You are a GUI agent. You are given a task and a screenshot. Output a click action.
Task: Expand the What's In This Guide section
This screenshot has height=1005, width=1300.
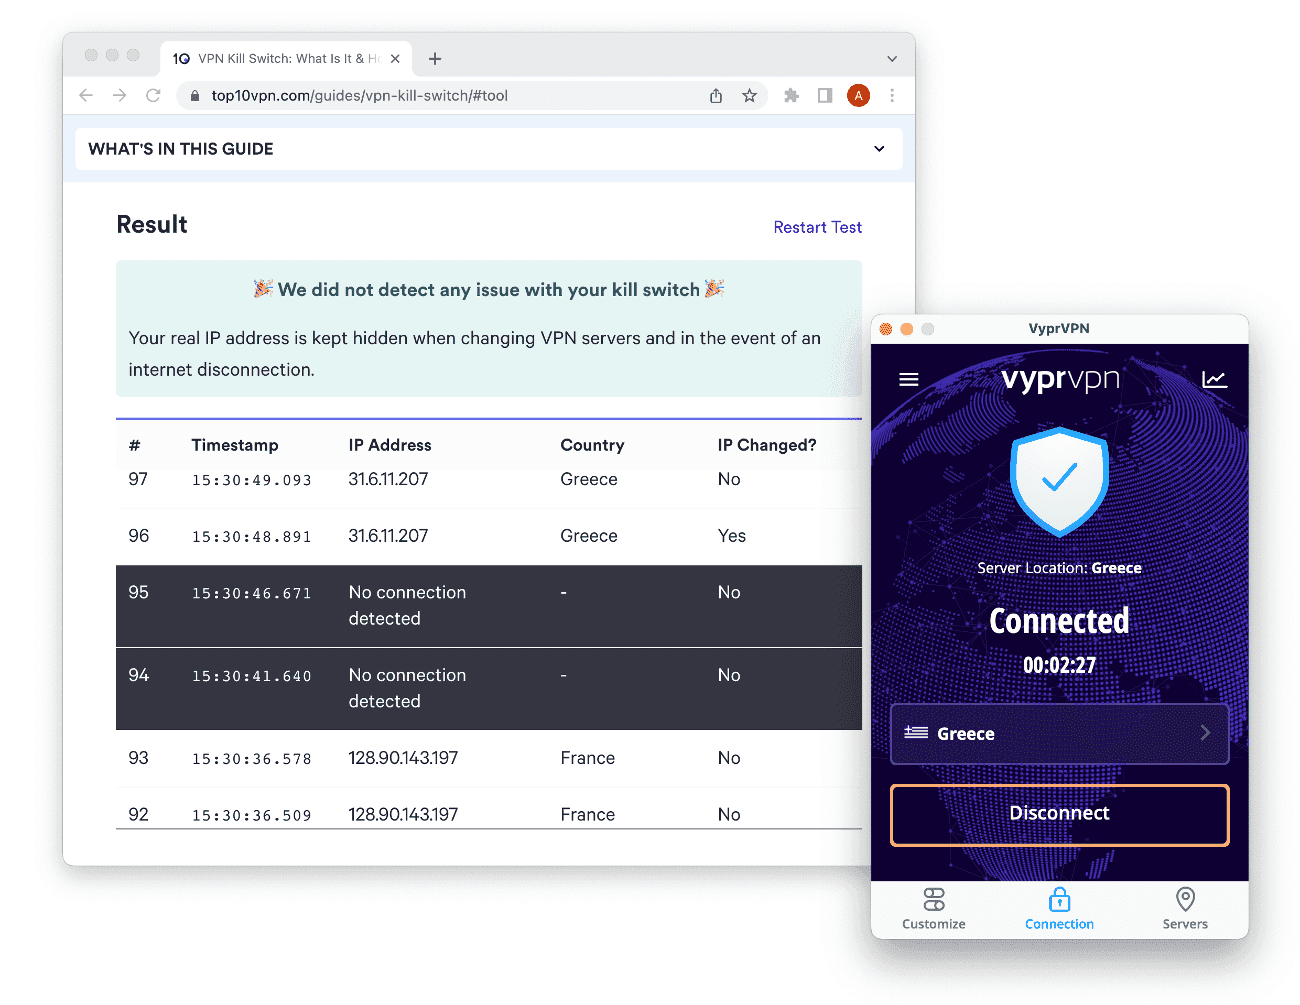coord(489,149)
